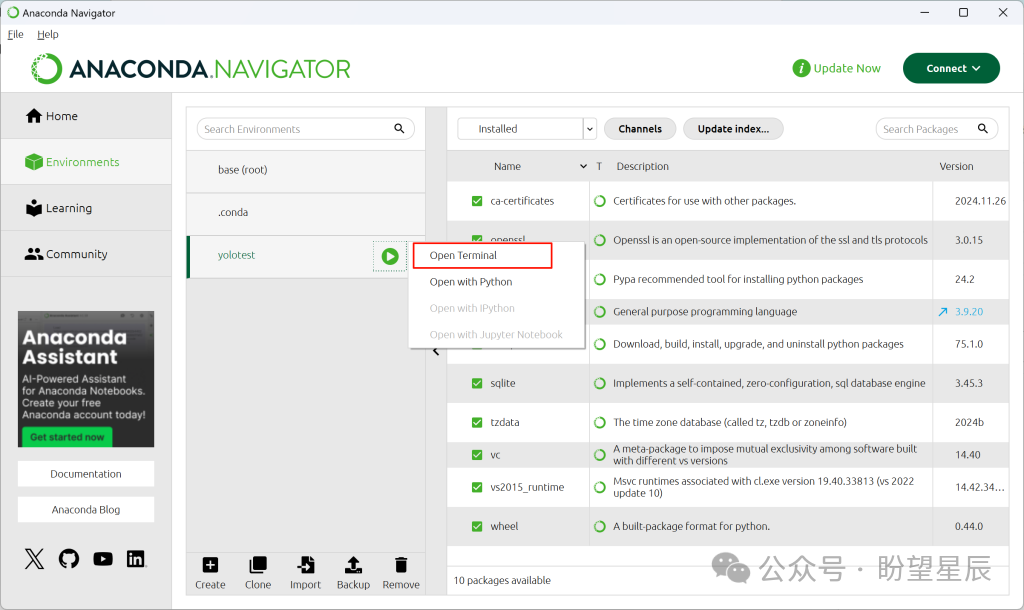Click the status circle for openssl row
1024x610 pixels.
600,240
